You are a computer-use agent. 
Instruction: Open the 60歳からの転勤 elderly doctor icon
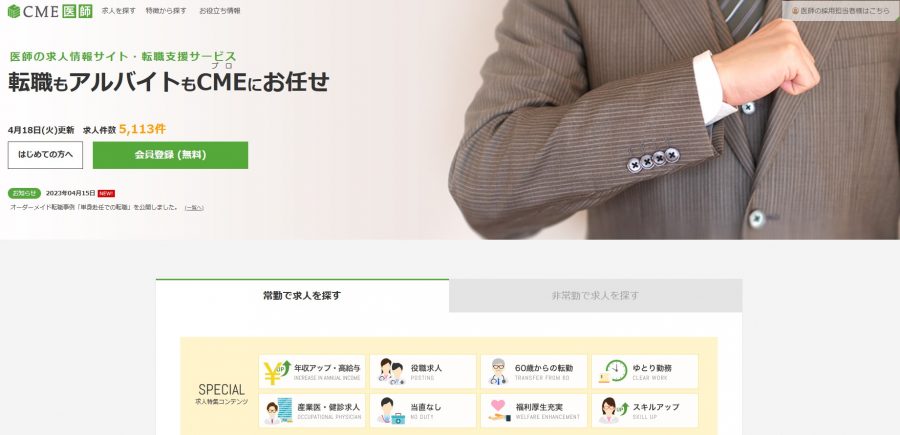point(534,371)
